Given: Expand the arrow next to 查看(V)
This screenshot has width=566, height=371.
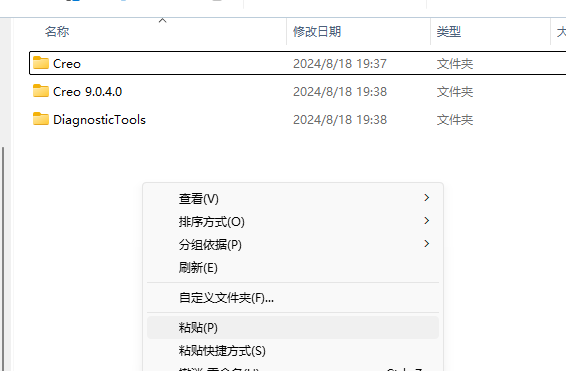Looking at the screenshot, I should 427,198.
